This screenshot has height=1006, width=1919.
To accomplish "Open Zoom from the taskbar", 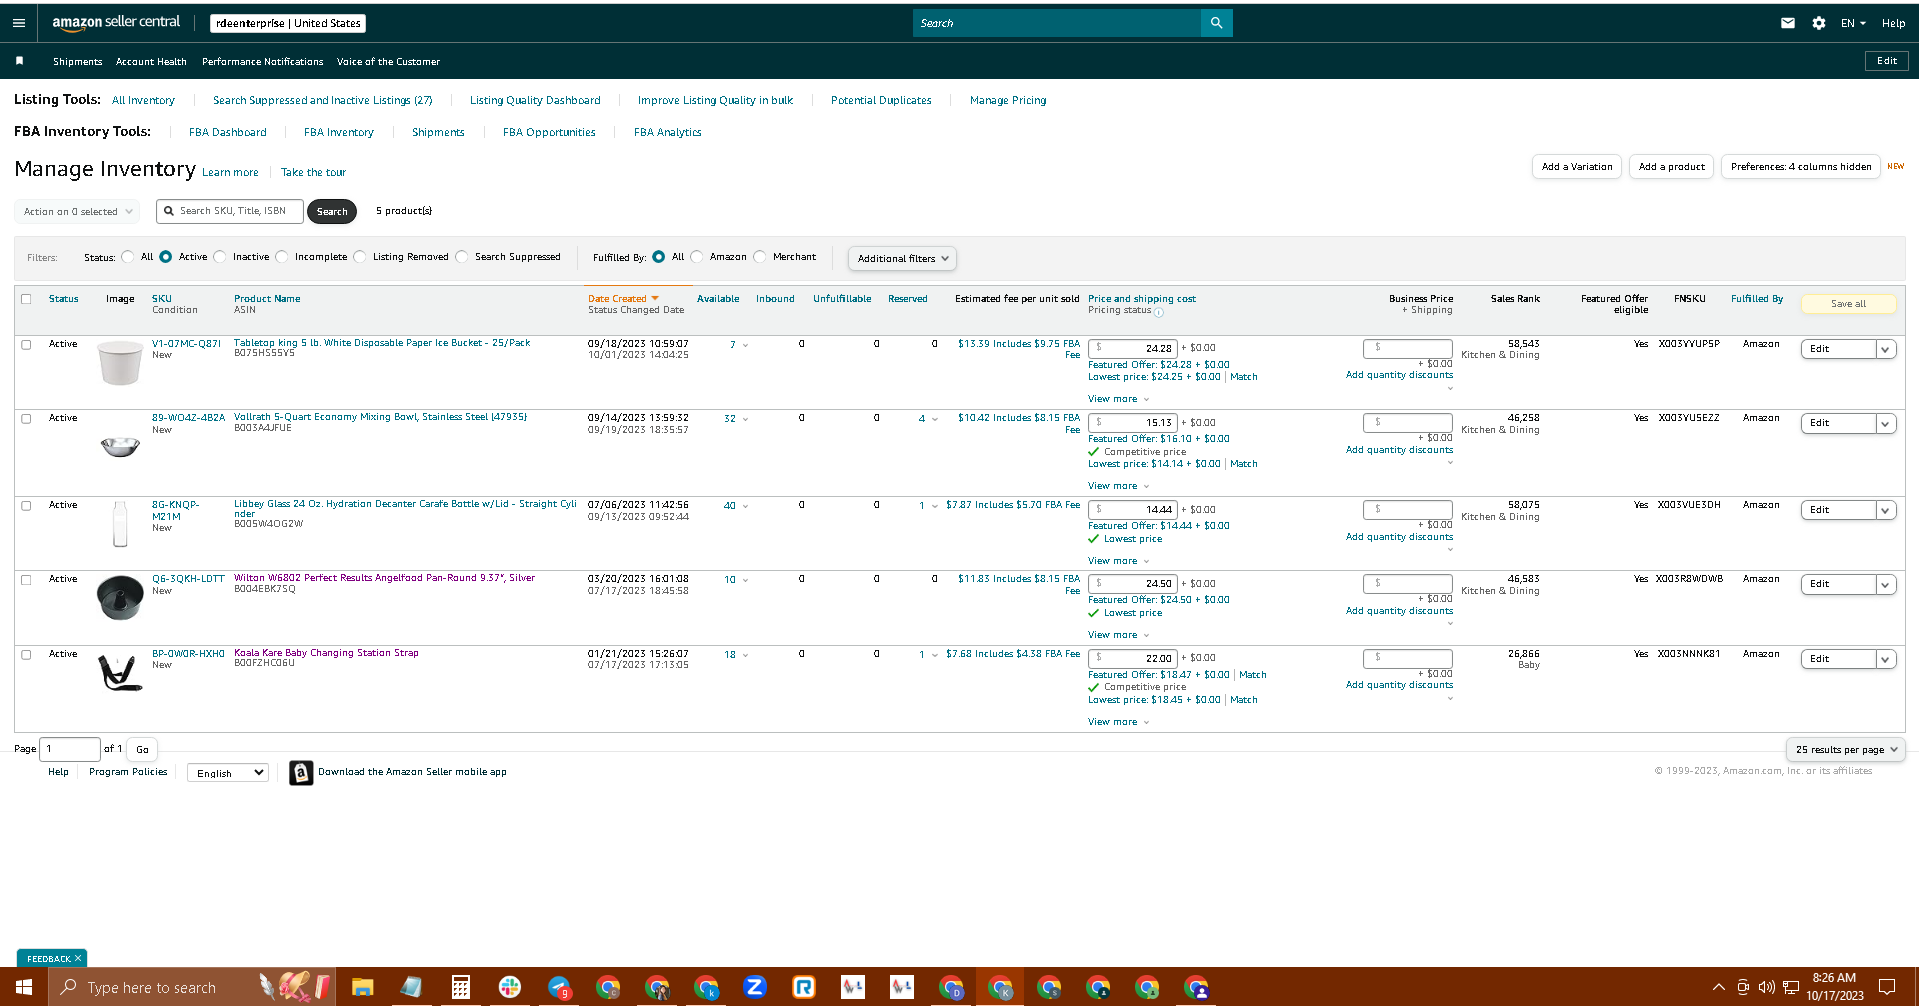I will pyautogui.click(x=755, y=987).
